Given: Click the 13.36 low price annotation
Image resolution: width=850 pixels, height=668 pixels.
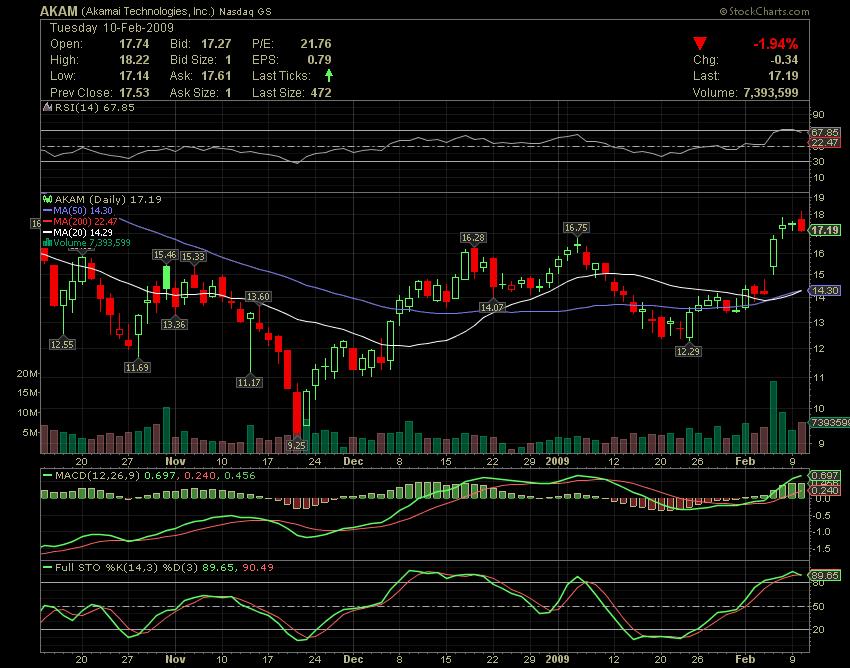Looking at the screenshot, I should click(174, 325).
